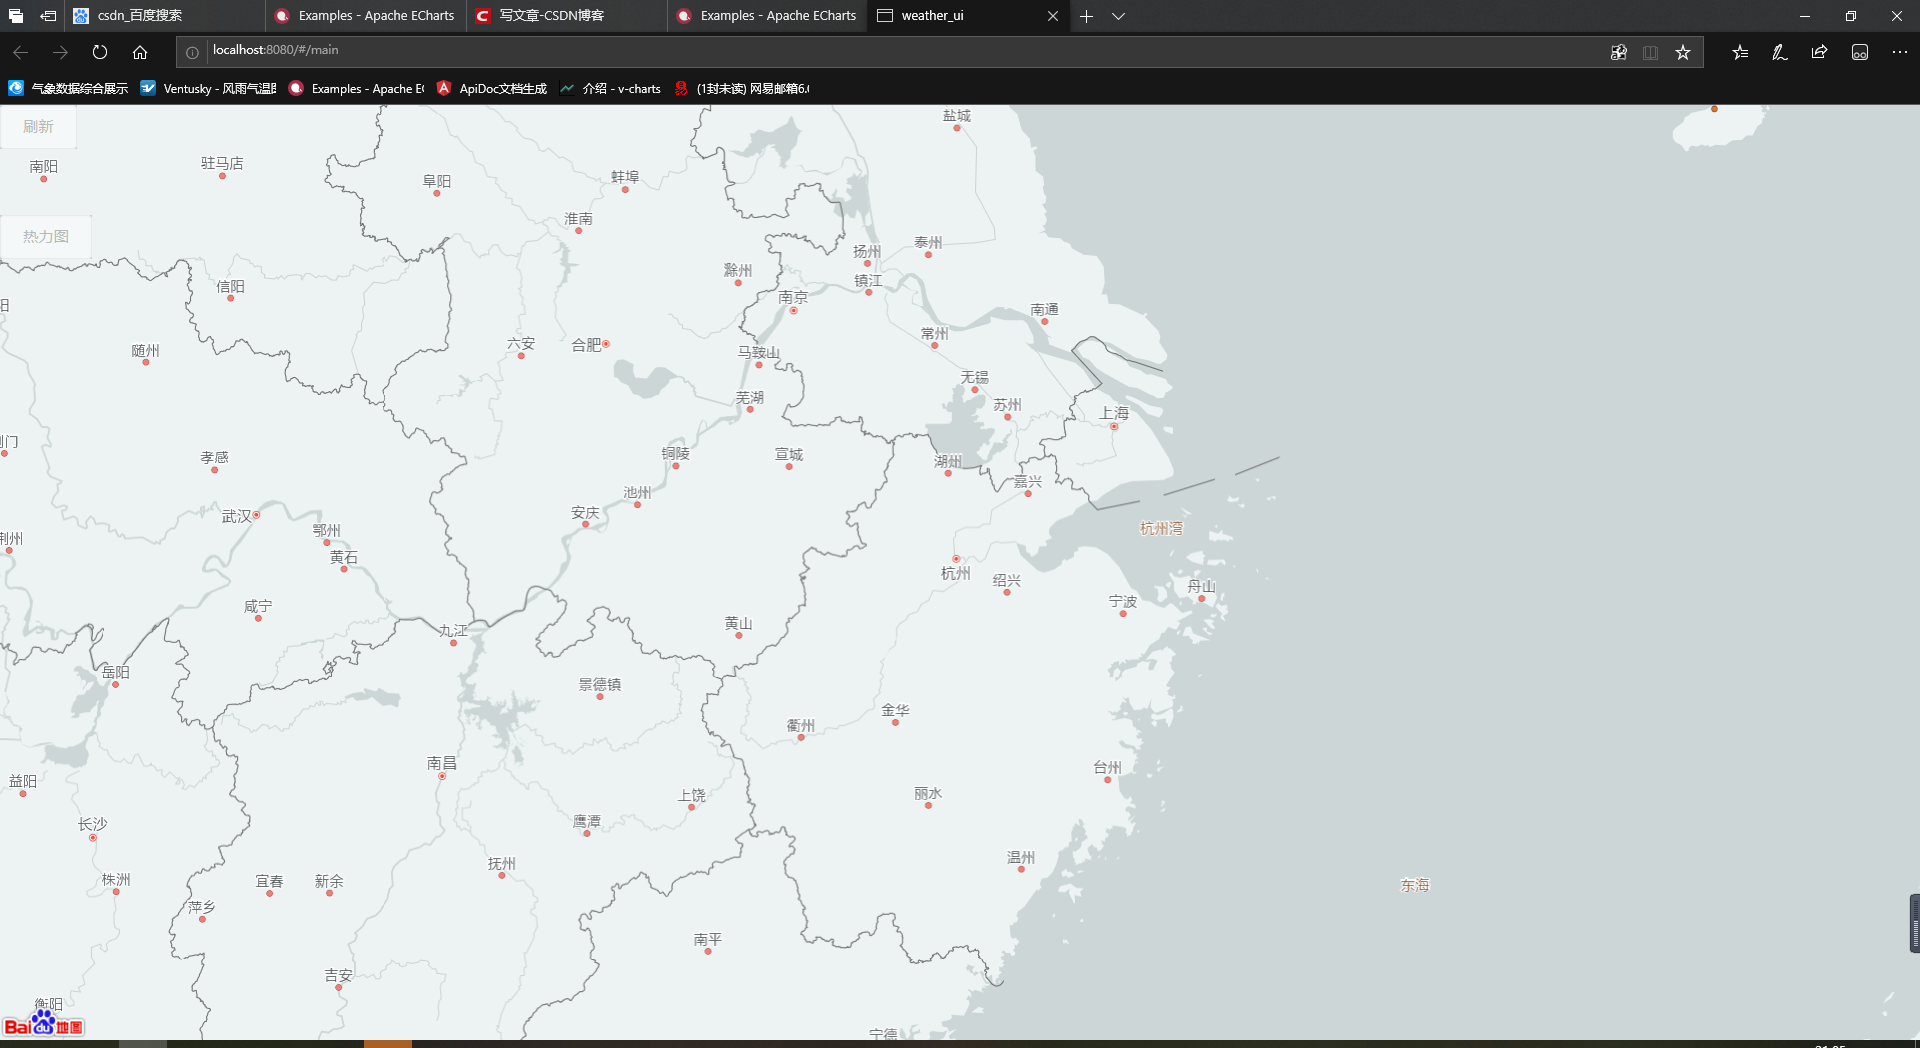Open site information icon in address bar
This screenshot has width=1920, height=1048.
click(x=192, y=52)
